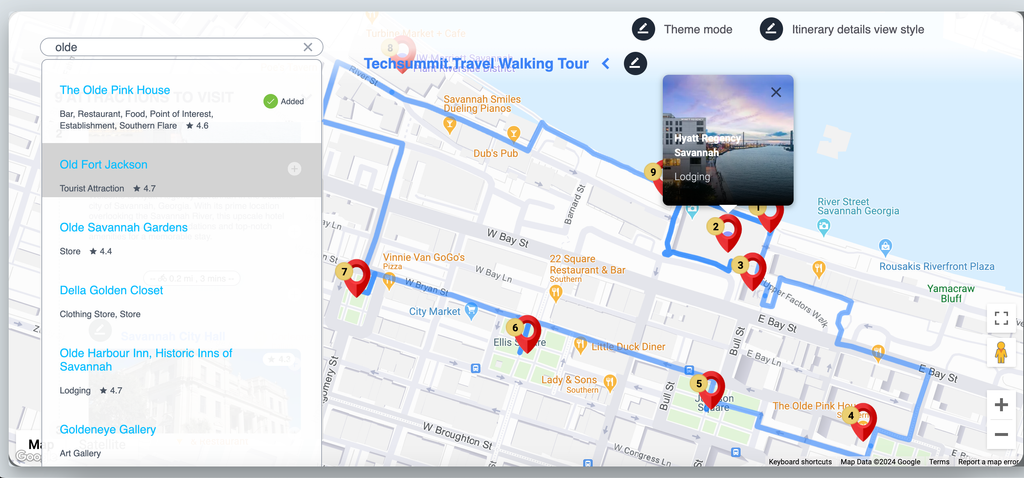
Task: Select map marker number 7
Action: click(x=357, y=278)
